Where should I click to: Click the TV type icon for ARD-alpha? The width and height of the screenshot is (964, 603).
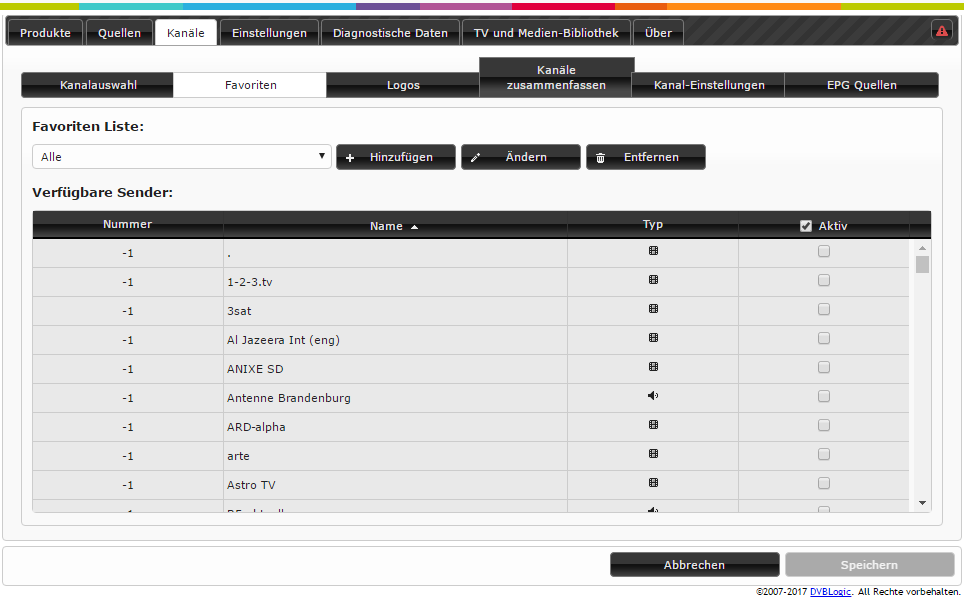coord(653,425)
